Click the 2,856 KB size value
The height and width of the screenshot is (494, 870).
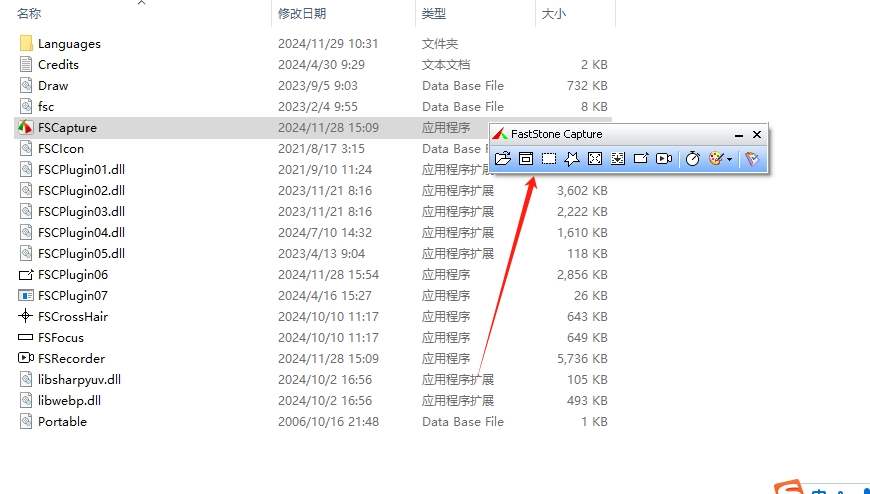[582, 275]
